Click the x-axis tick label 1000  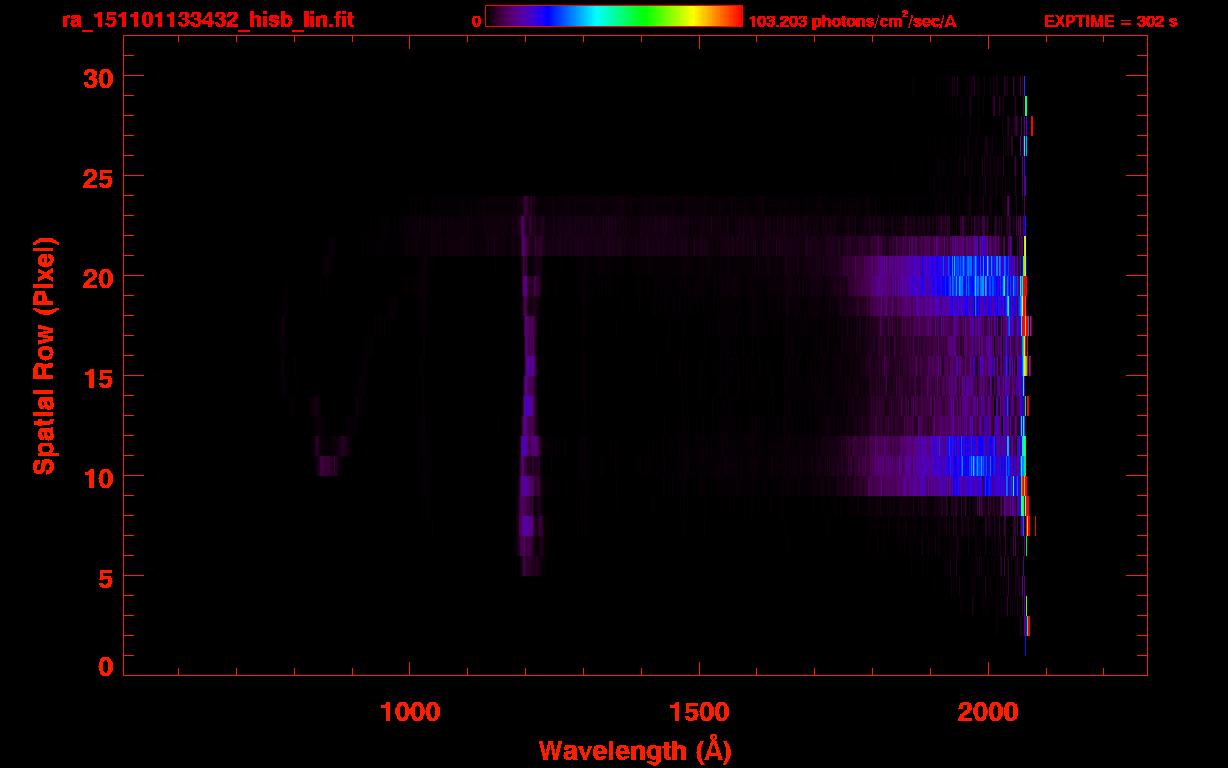click(x=409, y=710)
